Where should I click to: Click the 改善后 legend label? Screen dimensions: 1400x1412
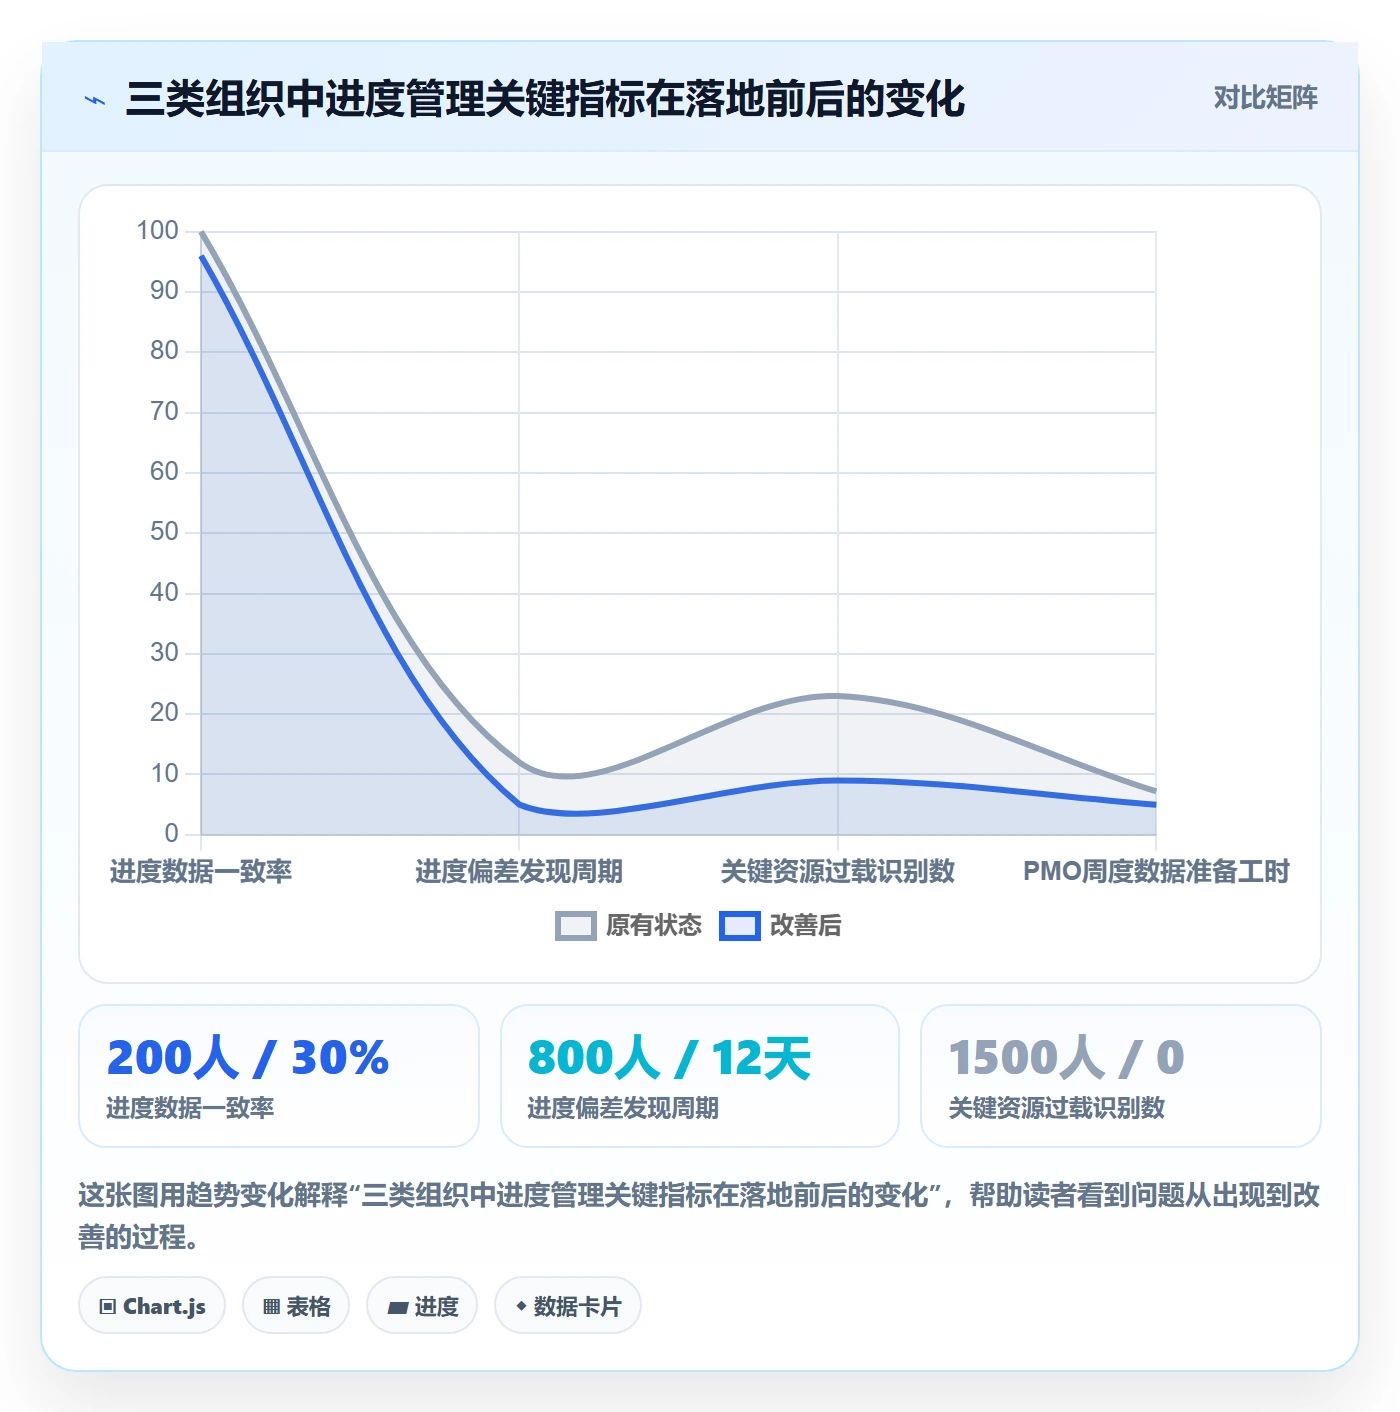805,926
